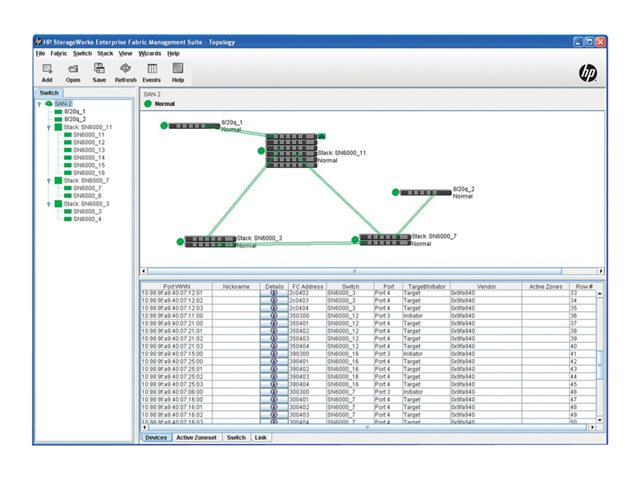Image resolution: width=640 pixels, height=480 pixels.
Task: Click the device table vertical scrollbar
Action: pos(600,360)
